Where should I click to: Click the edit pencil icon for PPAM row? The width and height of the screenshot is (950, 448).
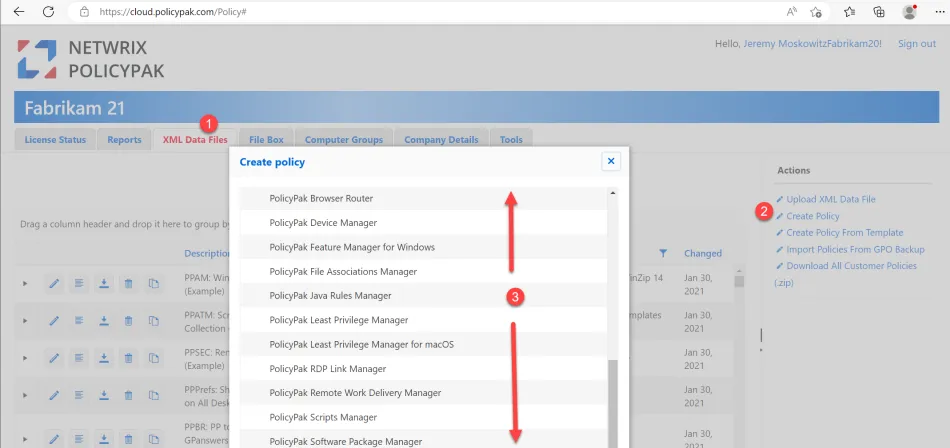[x=54, y=284]
